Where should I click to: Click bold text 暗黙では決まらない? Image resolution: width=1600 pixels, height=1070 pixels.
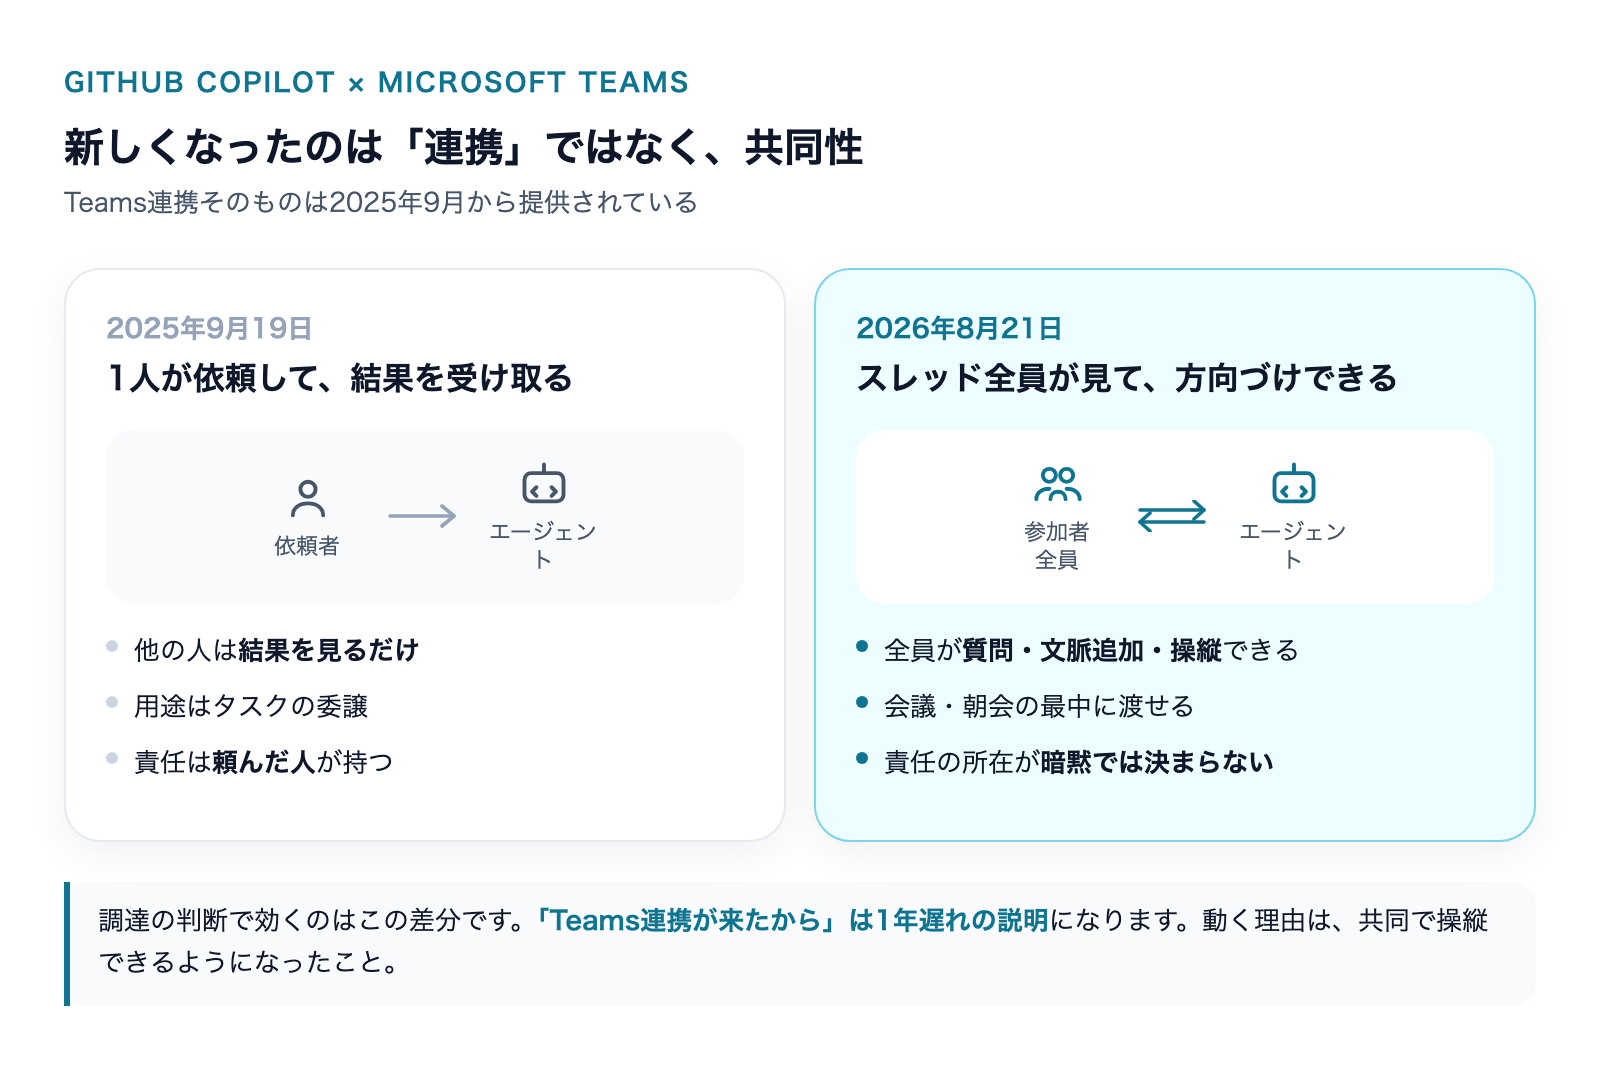click(1157, 762)
